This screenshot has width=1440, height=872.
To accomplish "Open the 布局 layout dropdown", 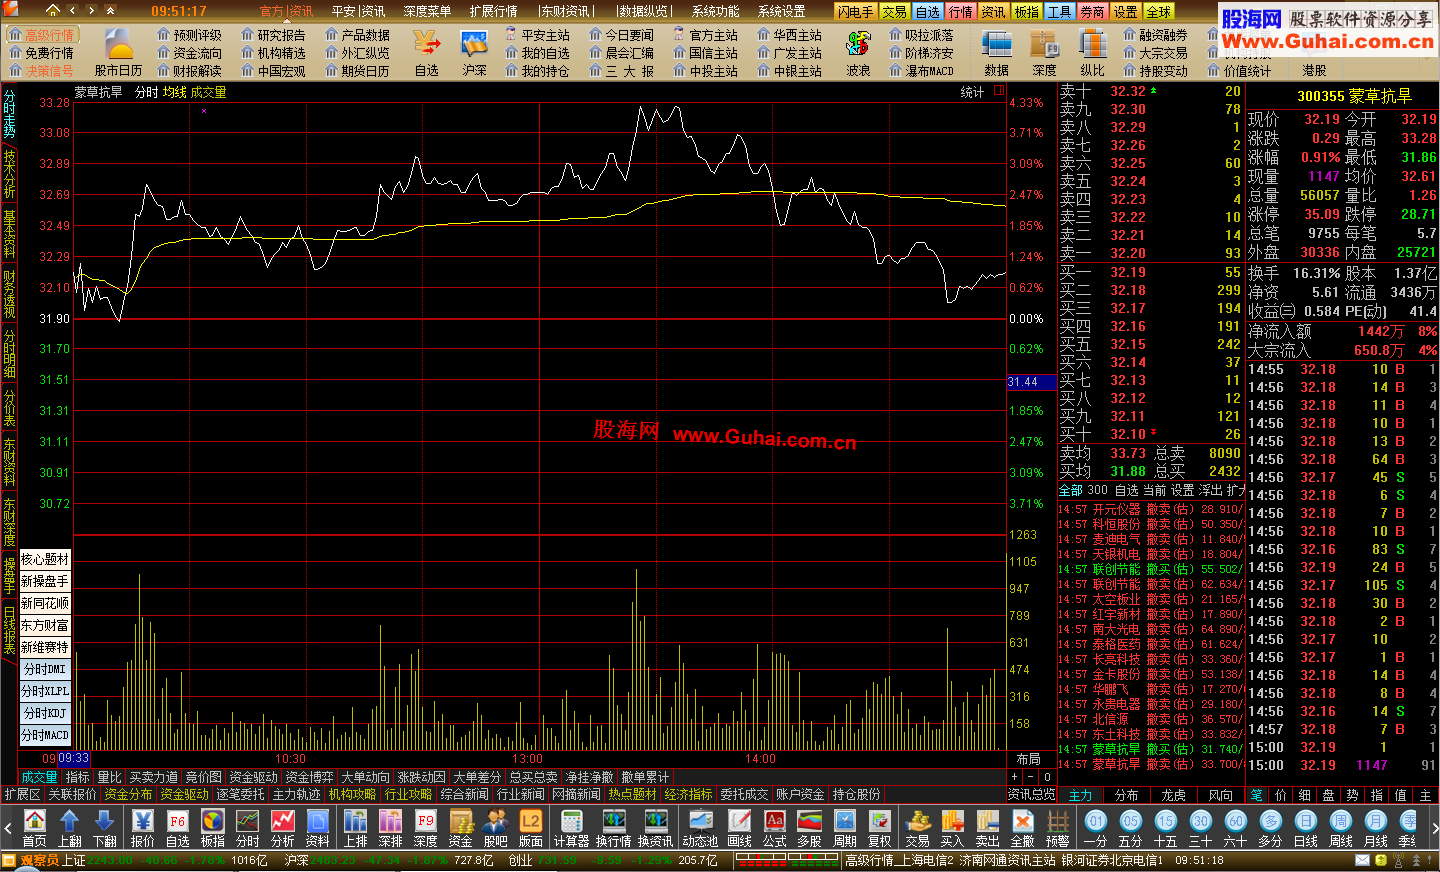I will click(x=1028, y=760).
